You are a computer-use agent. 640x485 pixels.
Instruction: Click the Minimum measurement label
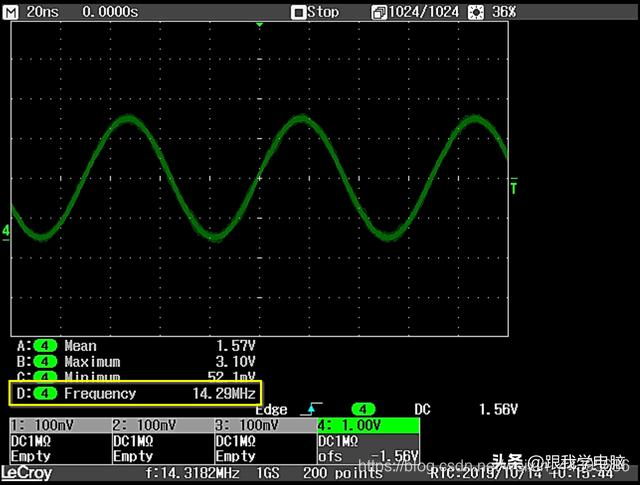point(92,376)
